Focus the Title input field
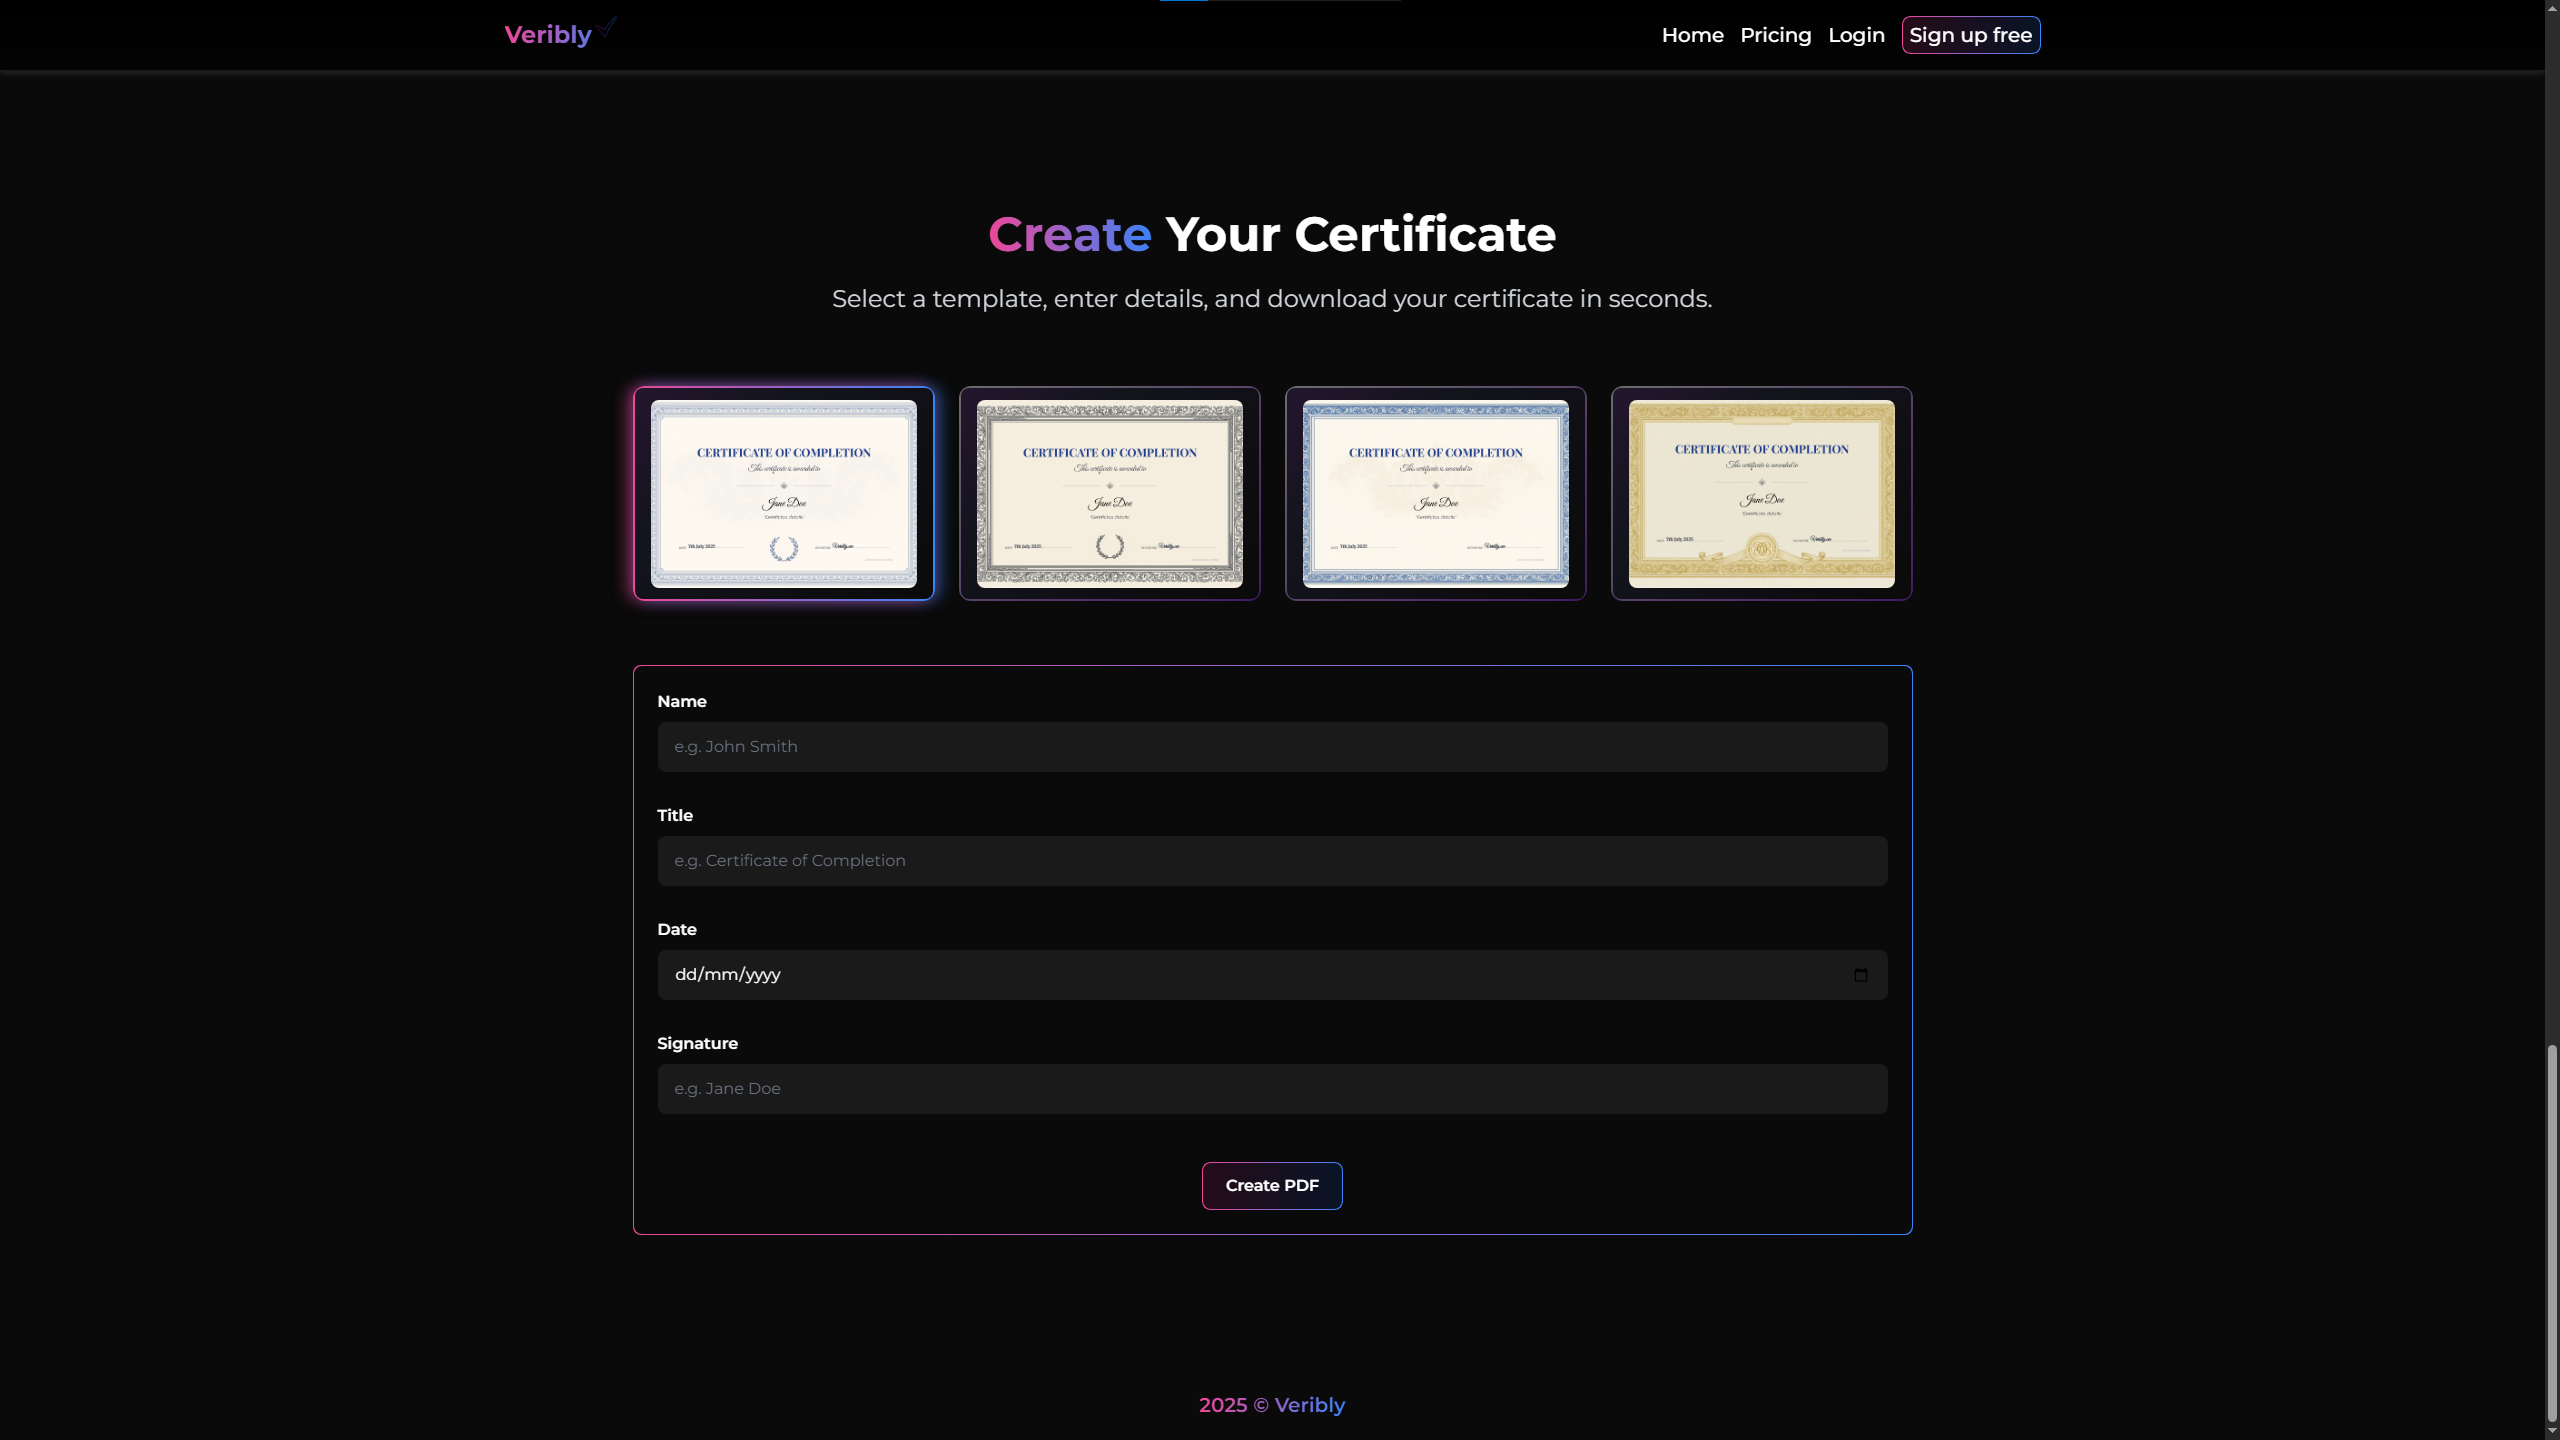2560x1440 pixels. coord(1271,861)
